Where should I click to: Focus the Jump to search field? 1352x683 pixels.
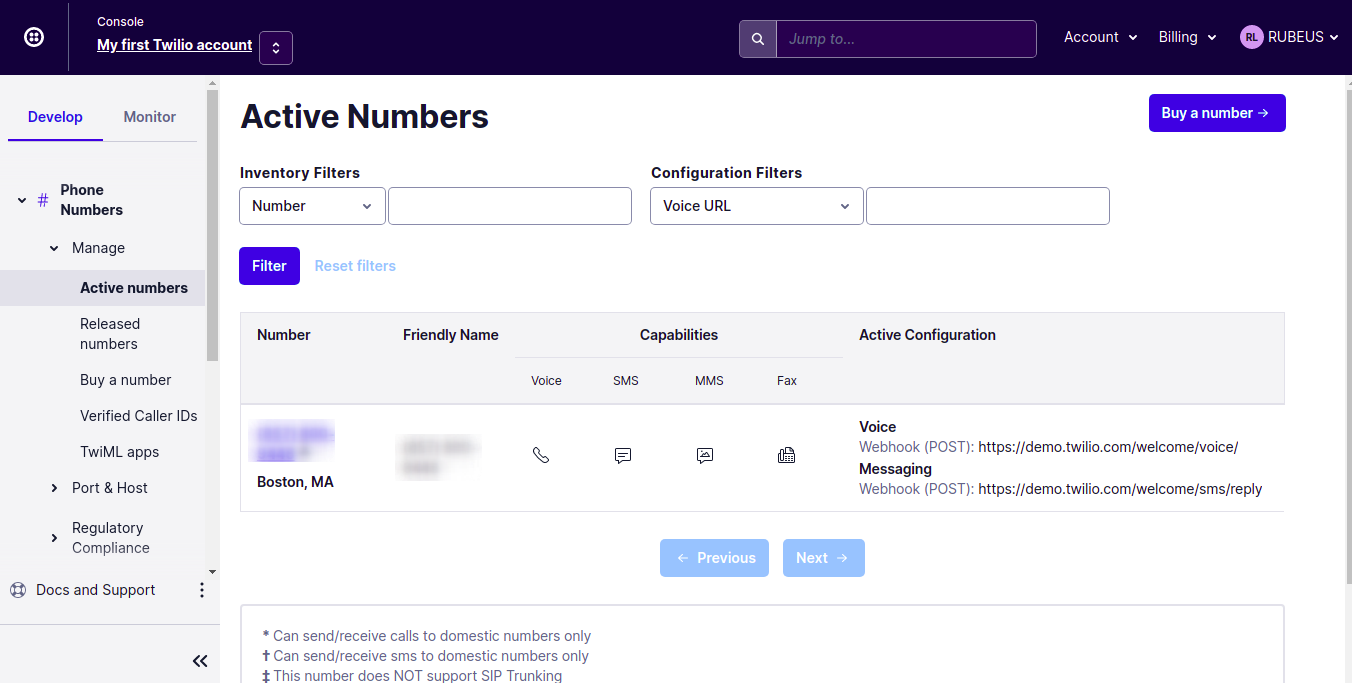tap(906, 39)
